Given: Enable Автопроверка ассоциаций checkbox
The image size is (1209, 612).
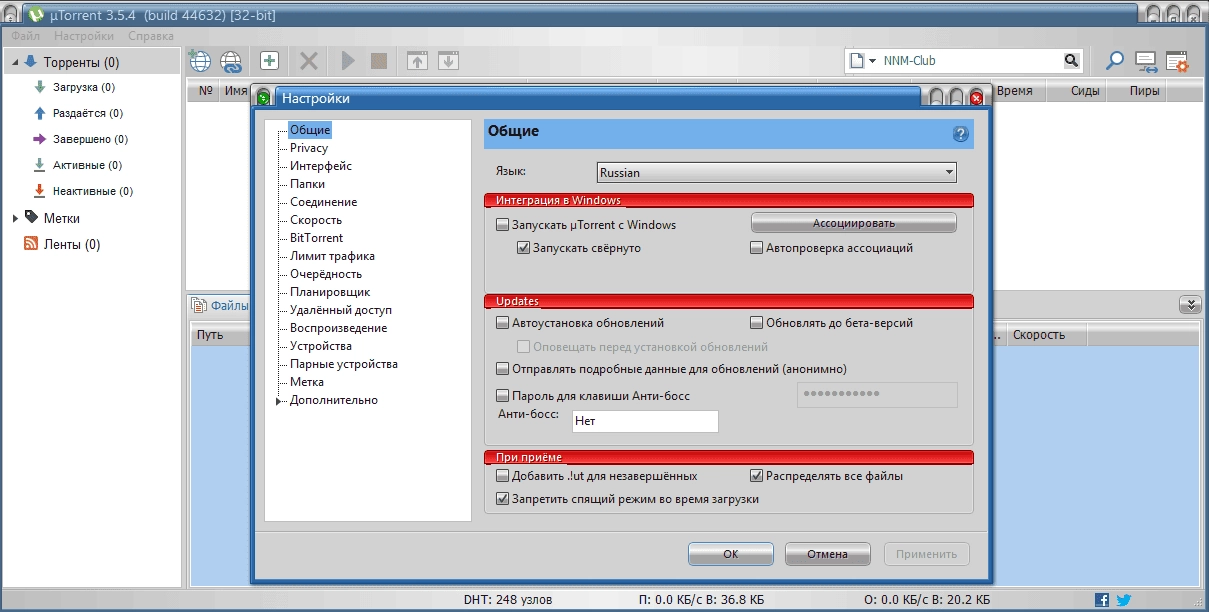Looking at the screenshot, I should click(757, 248).
